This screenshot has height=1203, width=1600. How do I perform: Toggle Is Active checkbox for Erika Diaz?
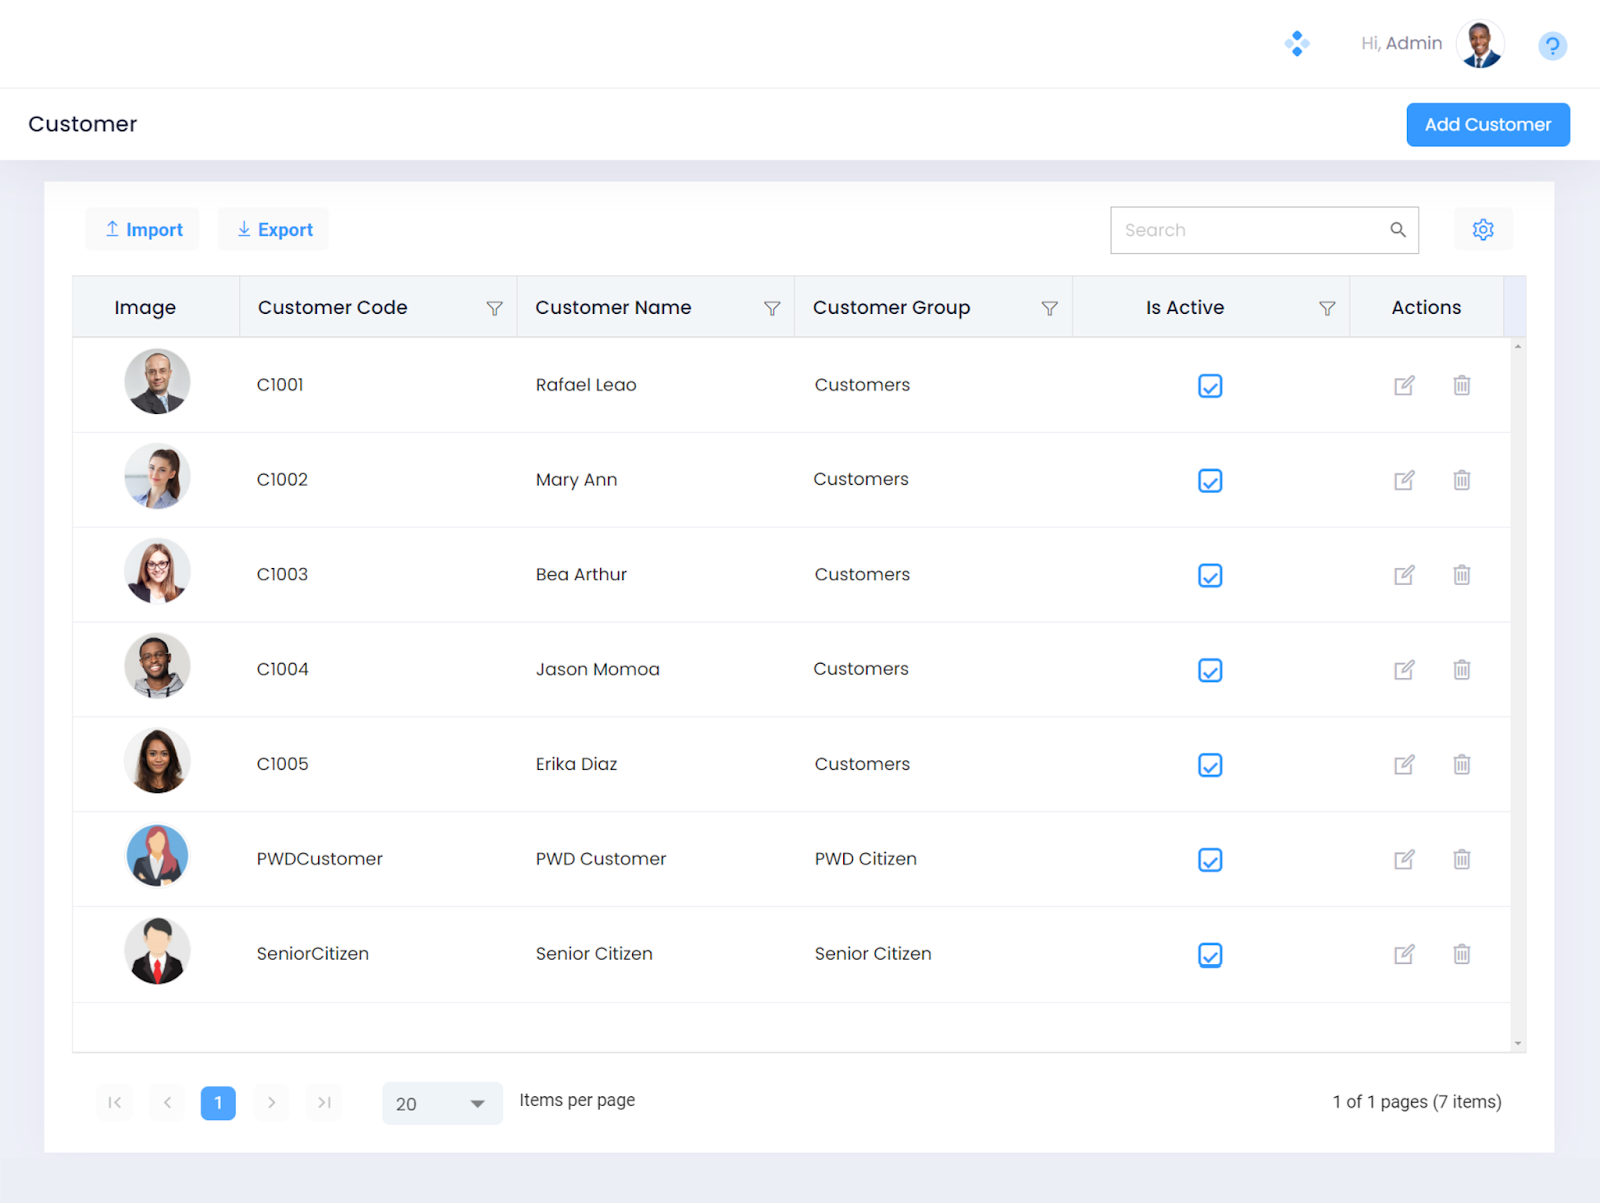[x=1210, y=765]
